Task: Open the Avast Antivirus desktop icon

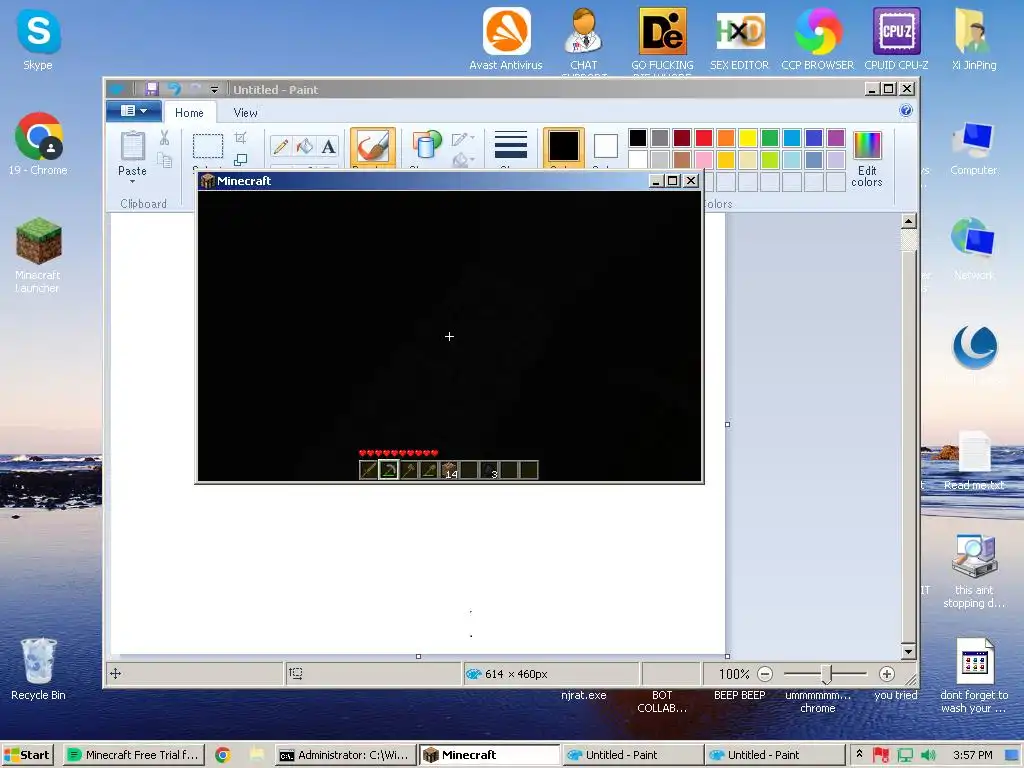Action: [506, 39]
